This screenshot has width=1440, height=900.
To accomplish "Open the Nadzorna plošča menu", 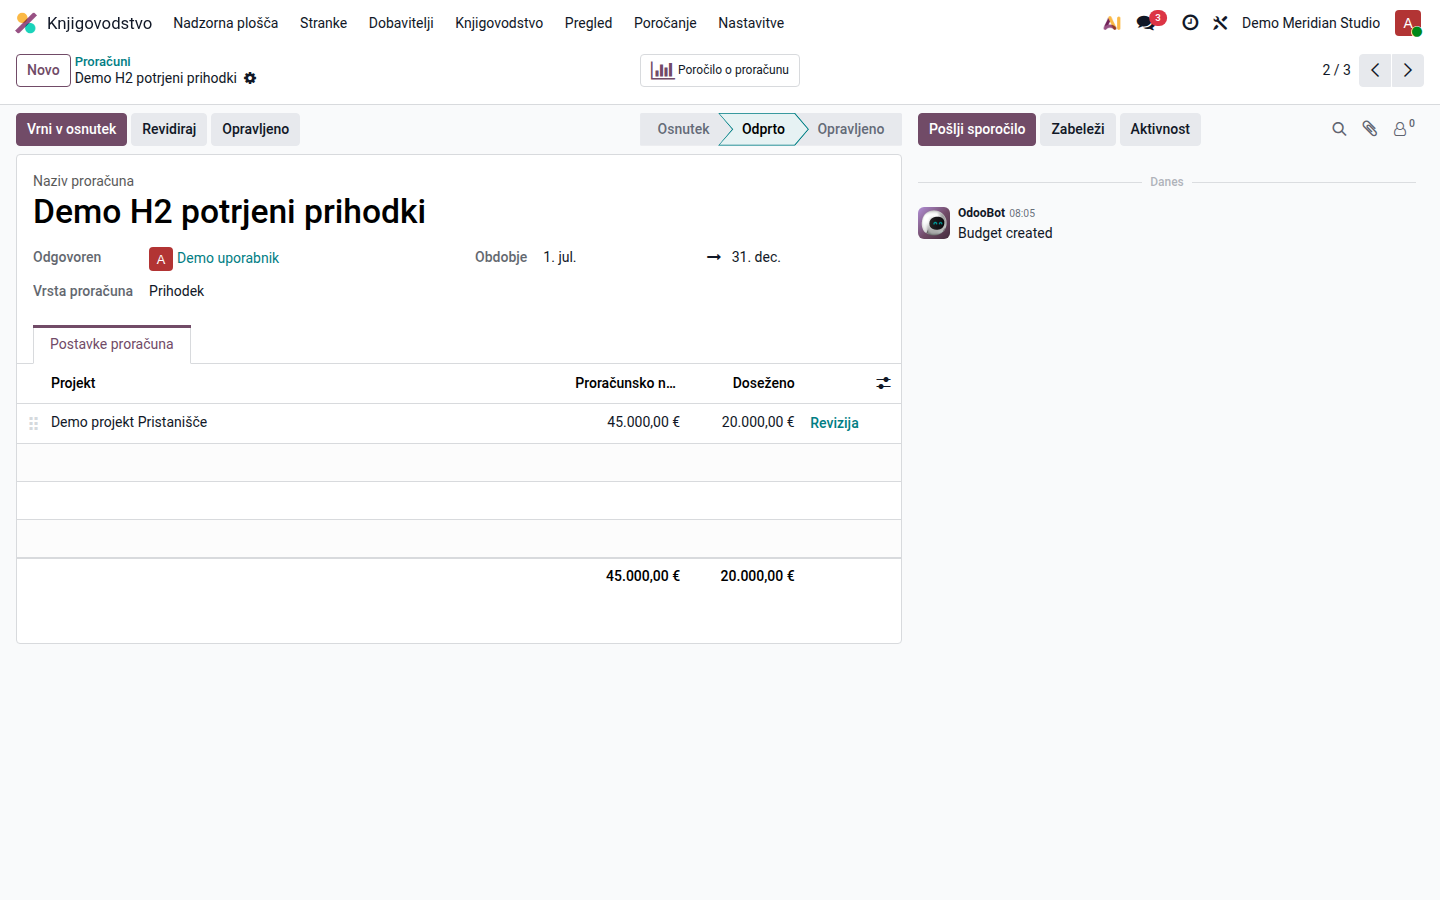I will tap(226, 23).
